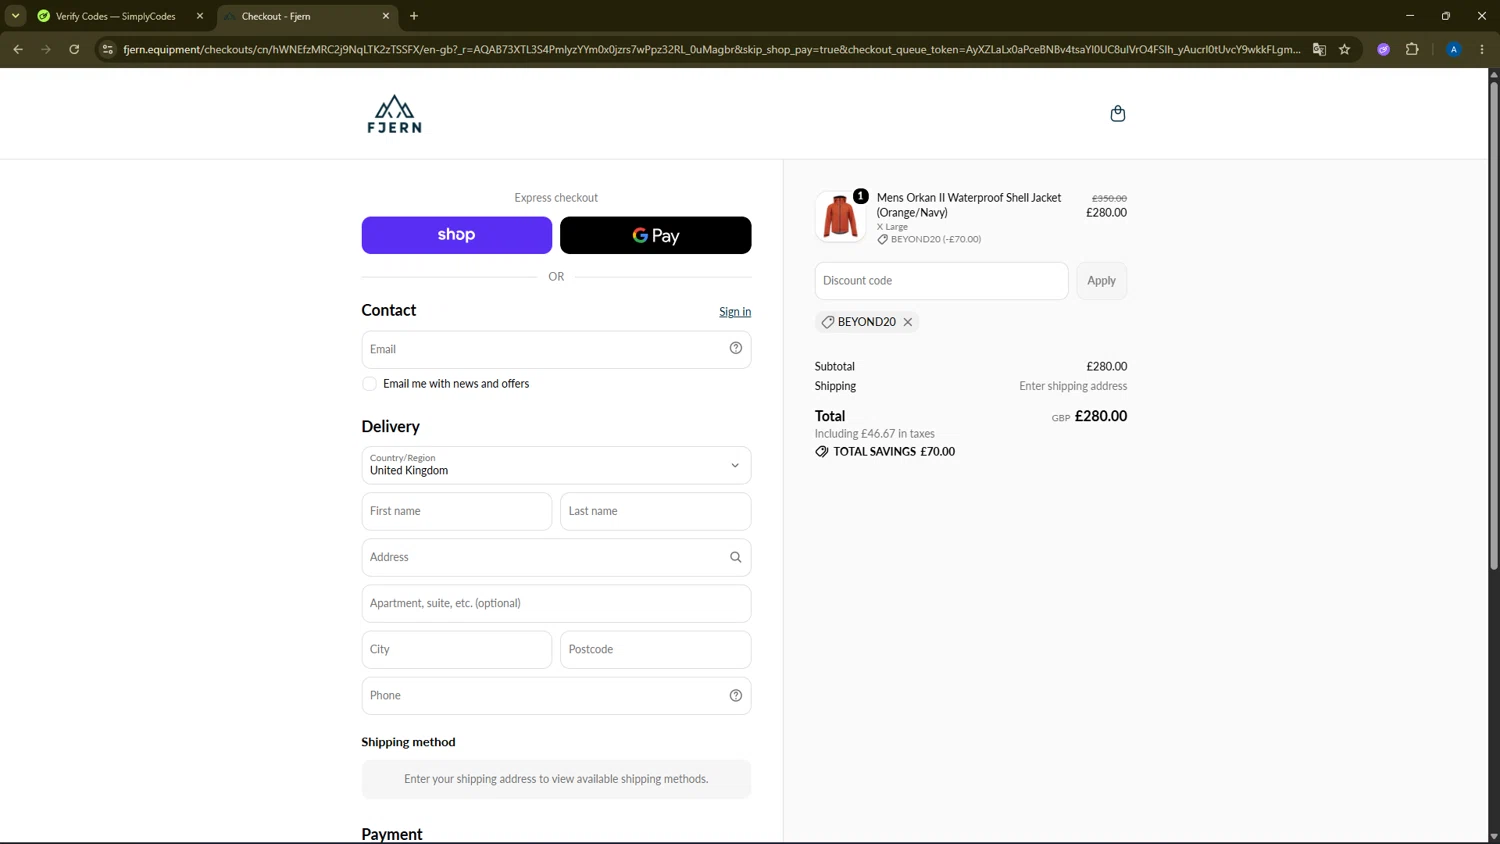Click the address search magnifier icon

click(x=735, y=557)
